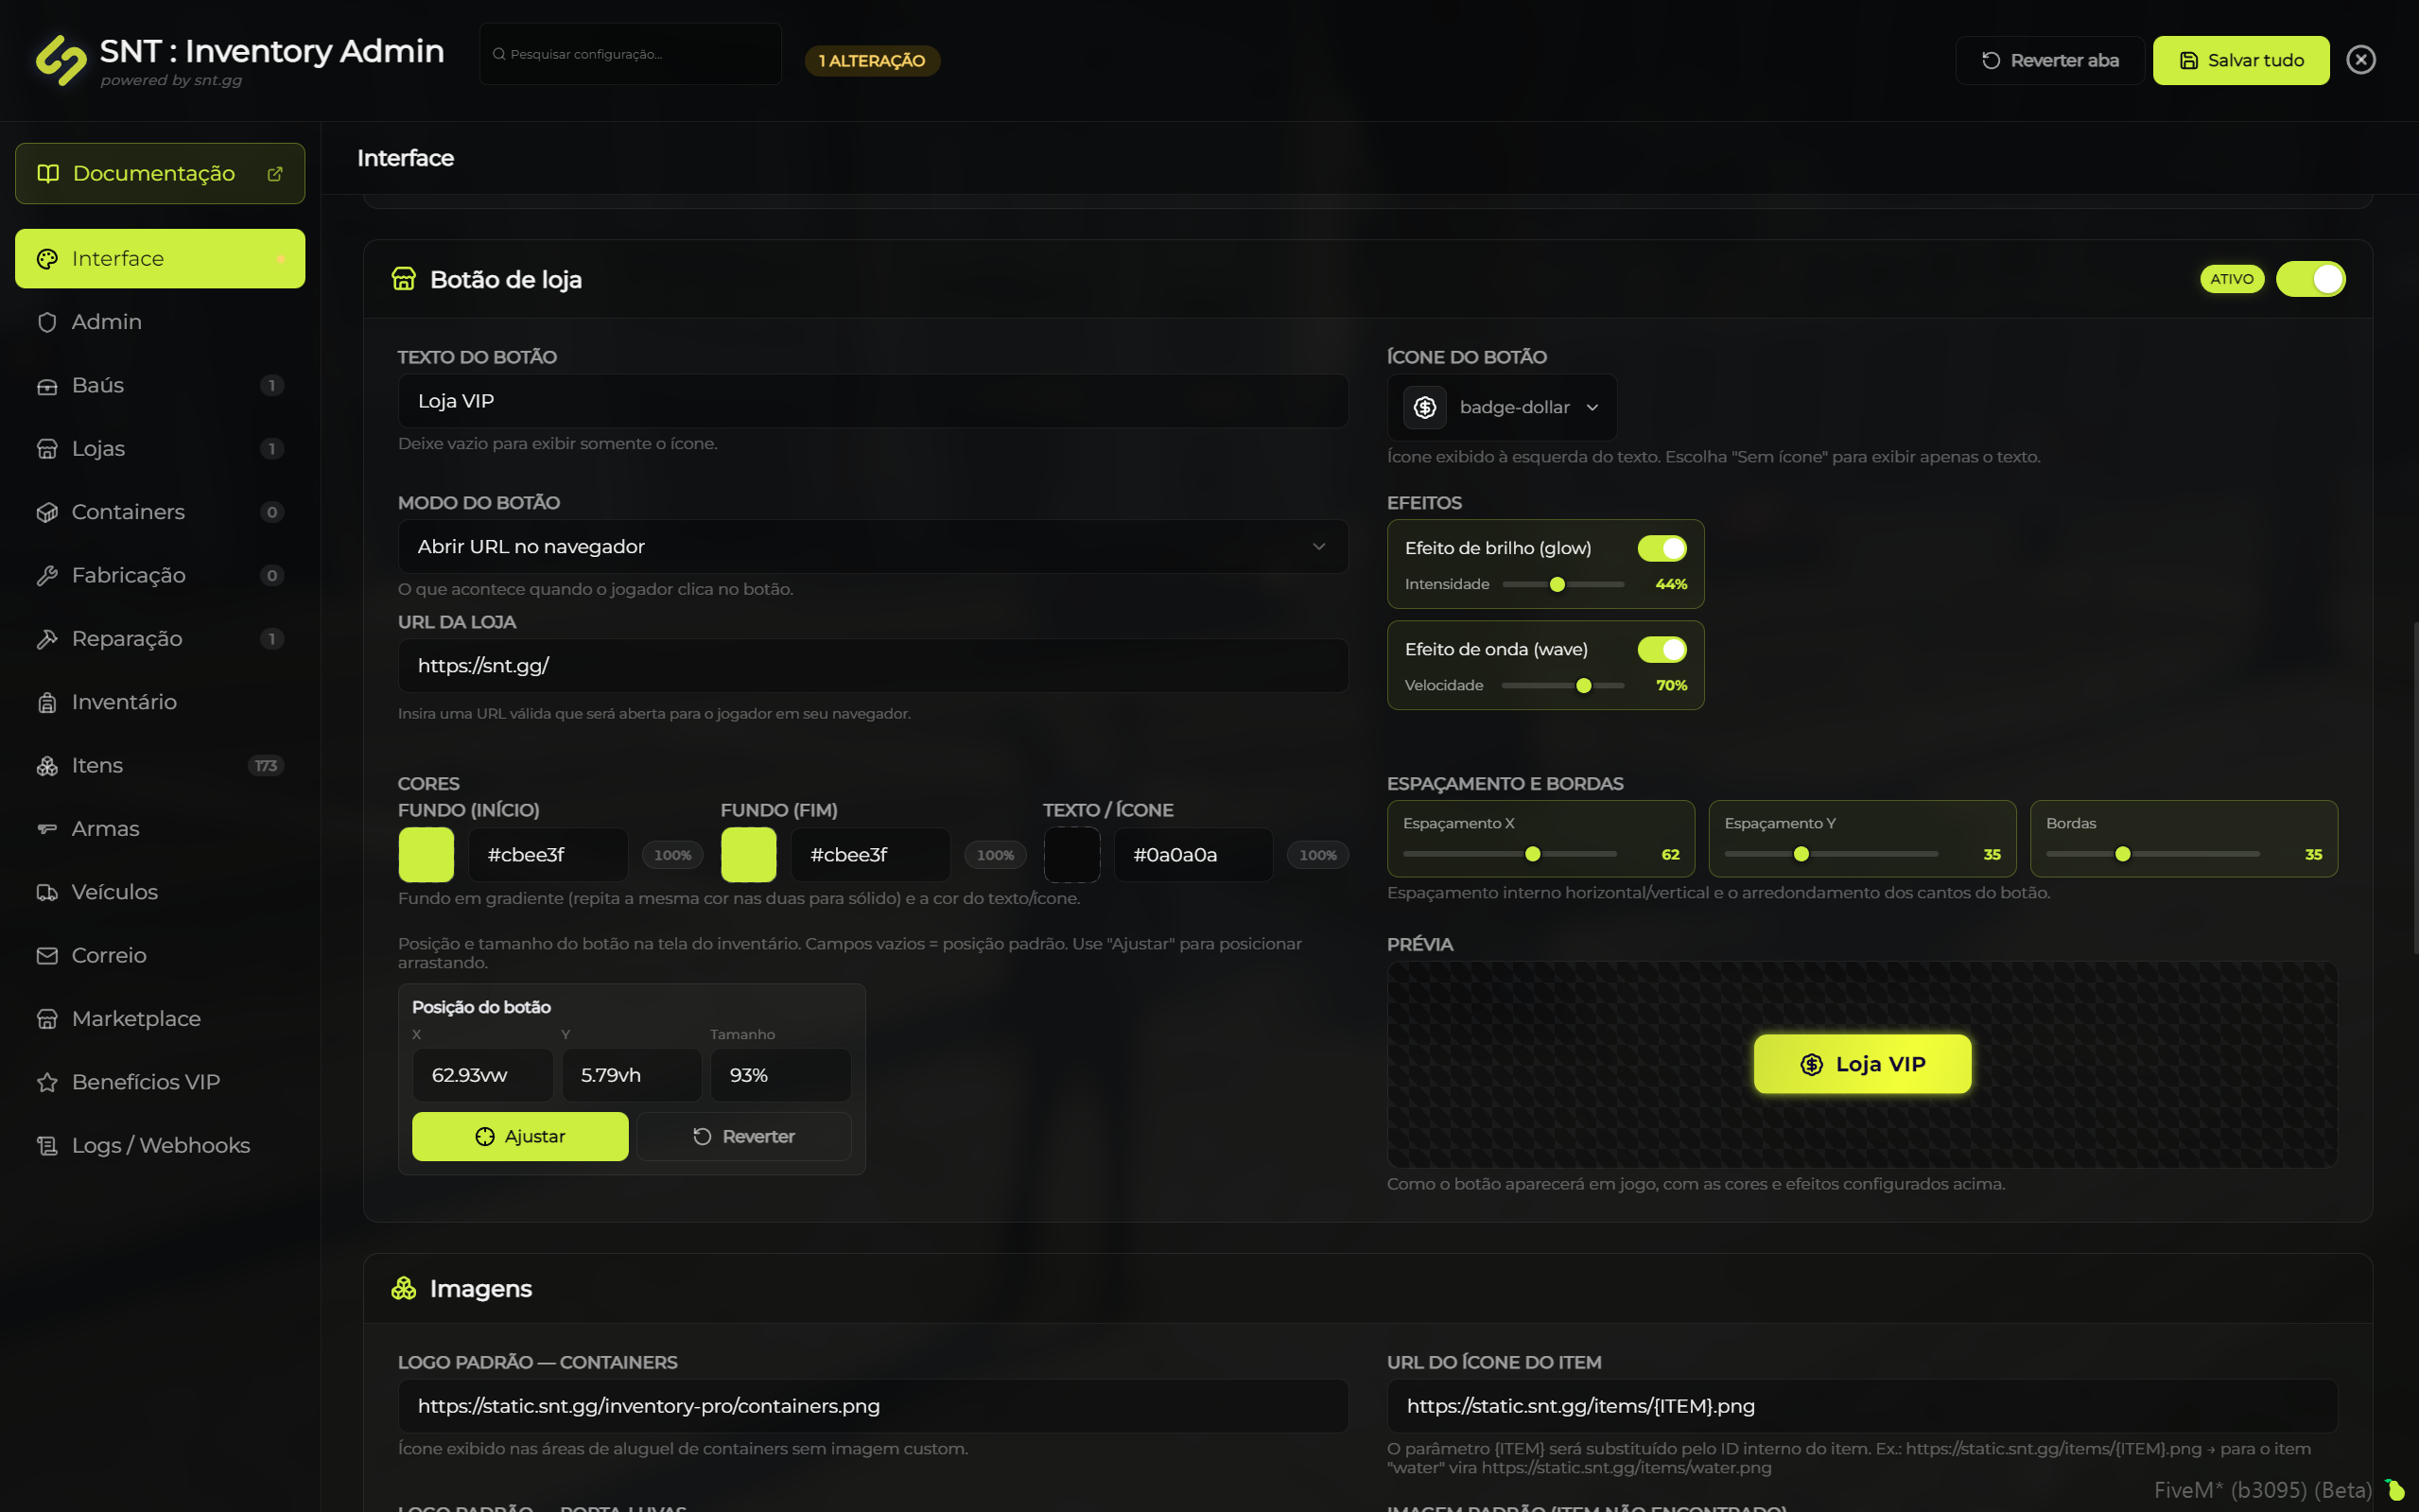Click the Fabricação wrench icon
This screenshot has width=2419, height=1512.
click(47, 575)
